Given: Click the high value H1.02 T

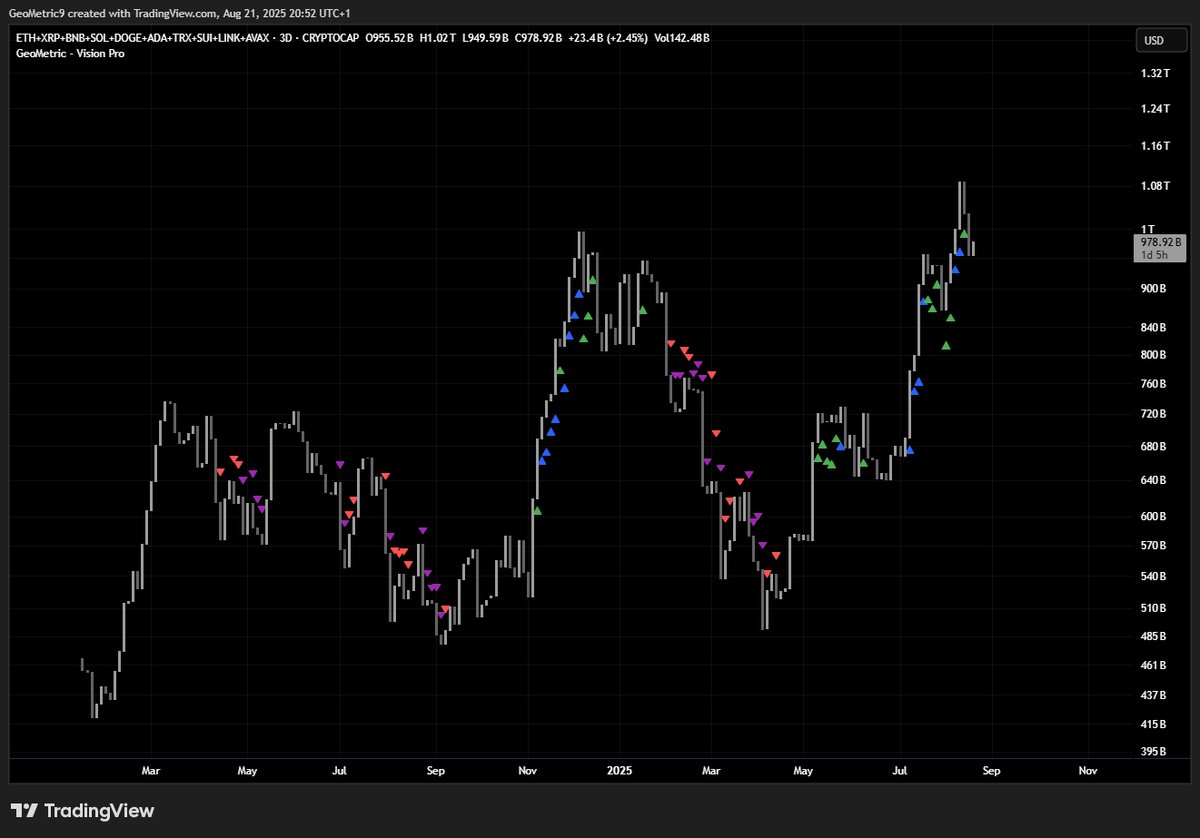Looking at the screenshot, I should click(438, 38).
